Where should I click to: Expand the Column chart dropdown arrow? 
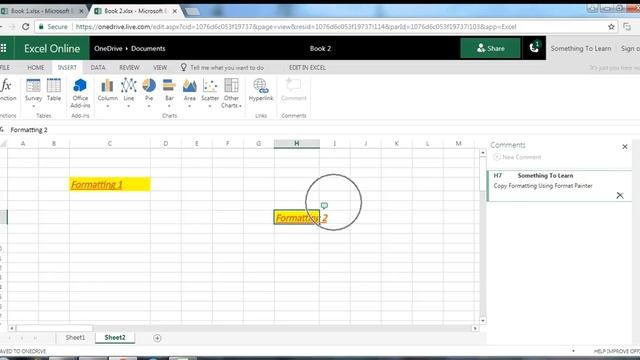(x=107, y=106)
